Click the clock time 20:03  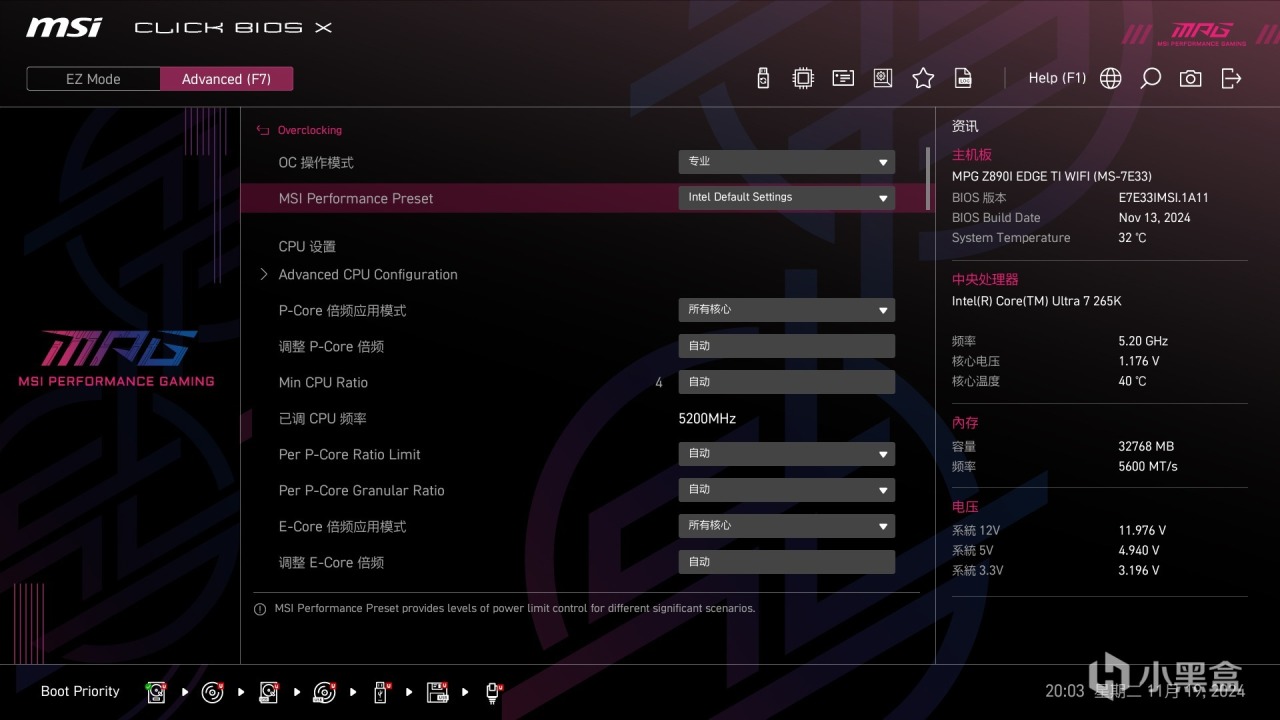[x=1065, y=691]
